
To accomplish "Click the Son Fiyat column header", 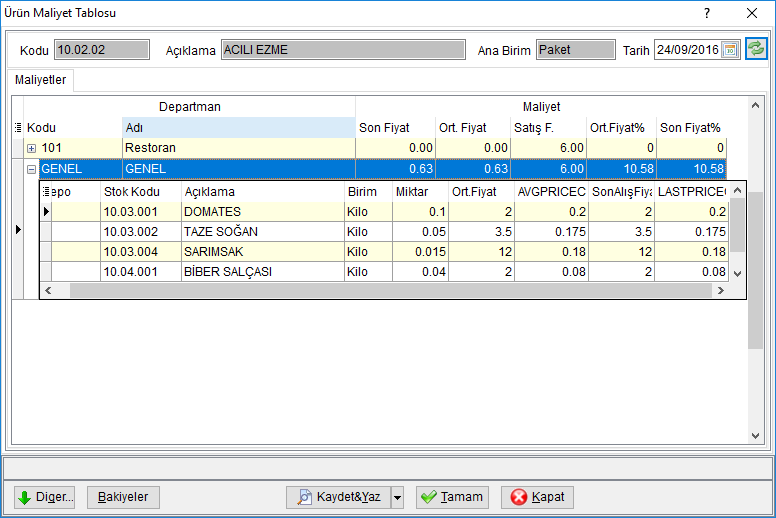I will (395, 128).
